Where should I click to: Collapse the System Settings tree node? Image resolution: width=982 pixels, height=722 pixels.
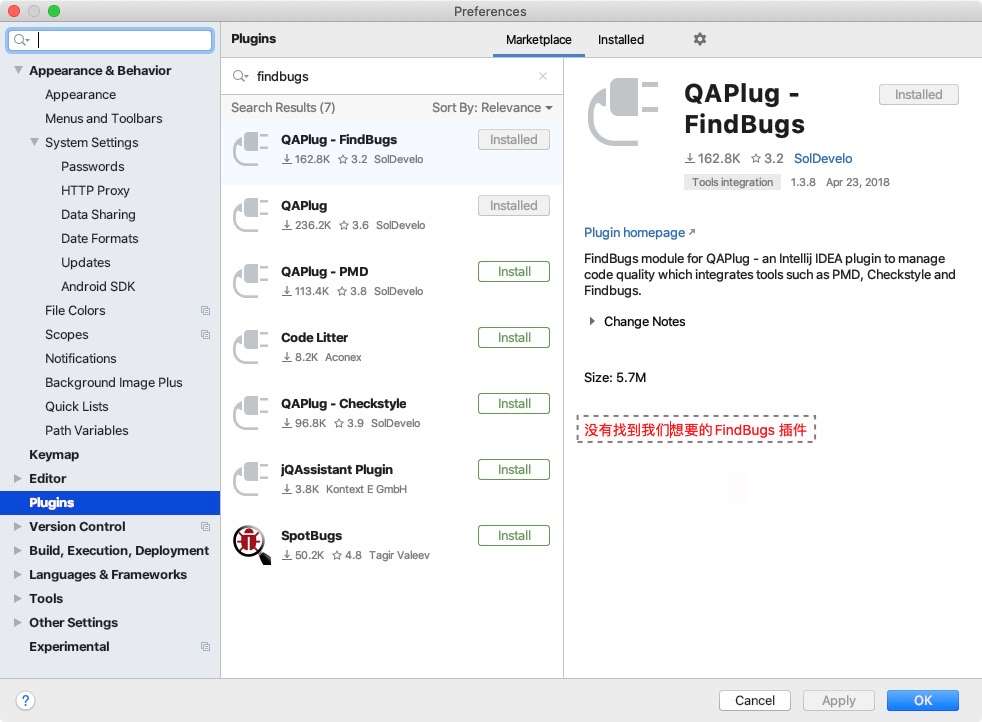(x=34, y=142)
